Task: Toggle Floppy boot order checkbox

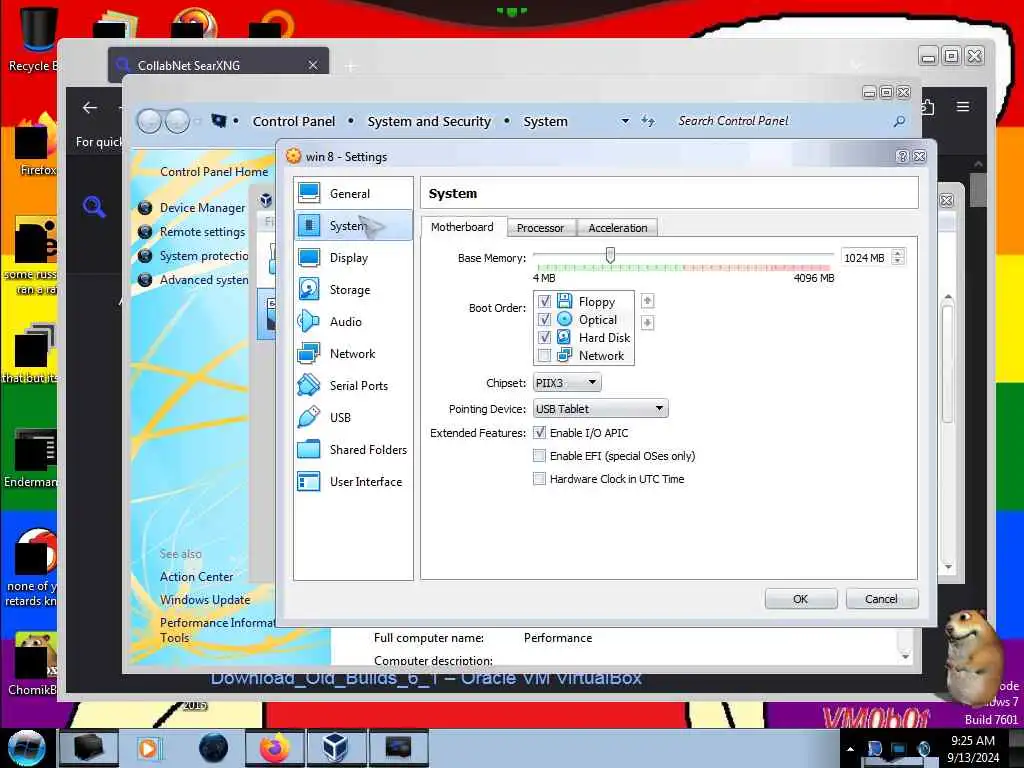Action: (544, 301)
